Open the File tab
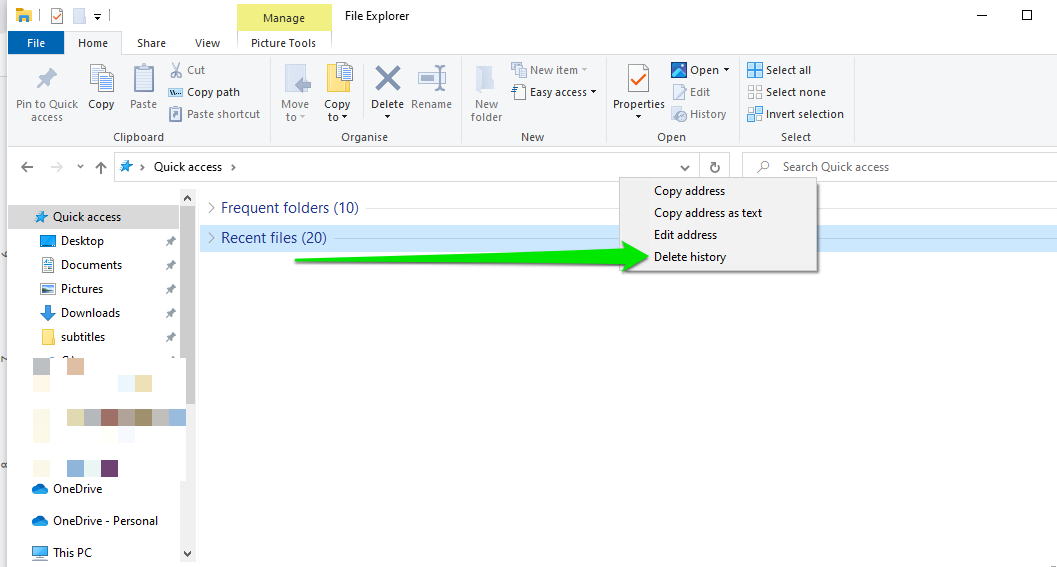The width and height of the screenshot is (1057, 567). 36,42
